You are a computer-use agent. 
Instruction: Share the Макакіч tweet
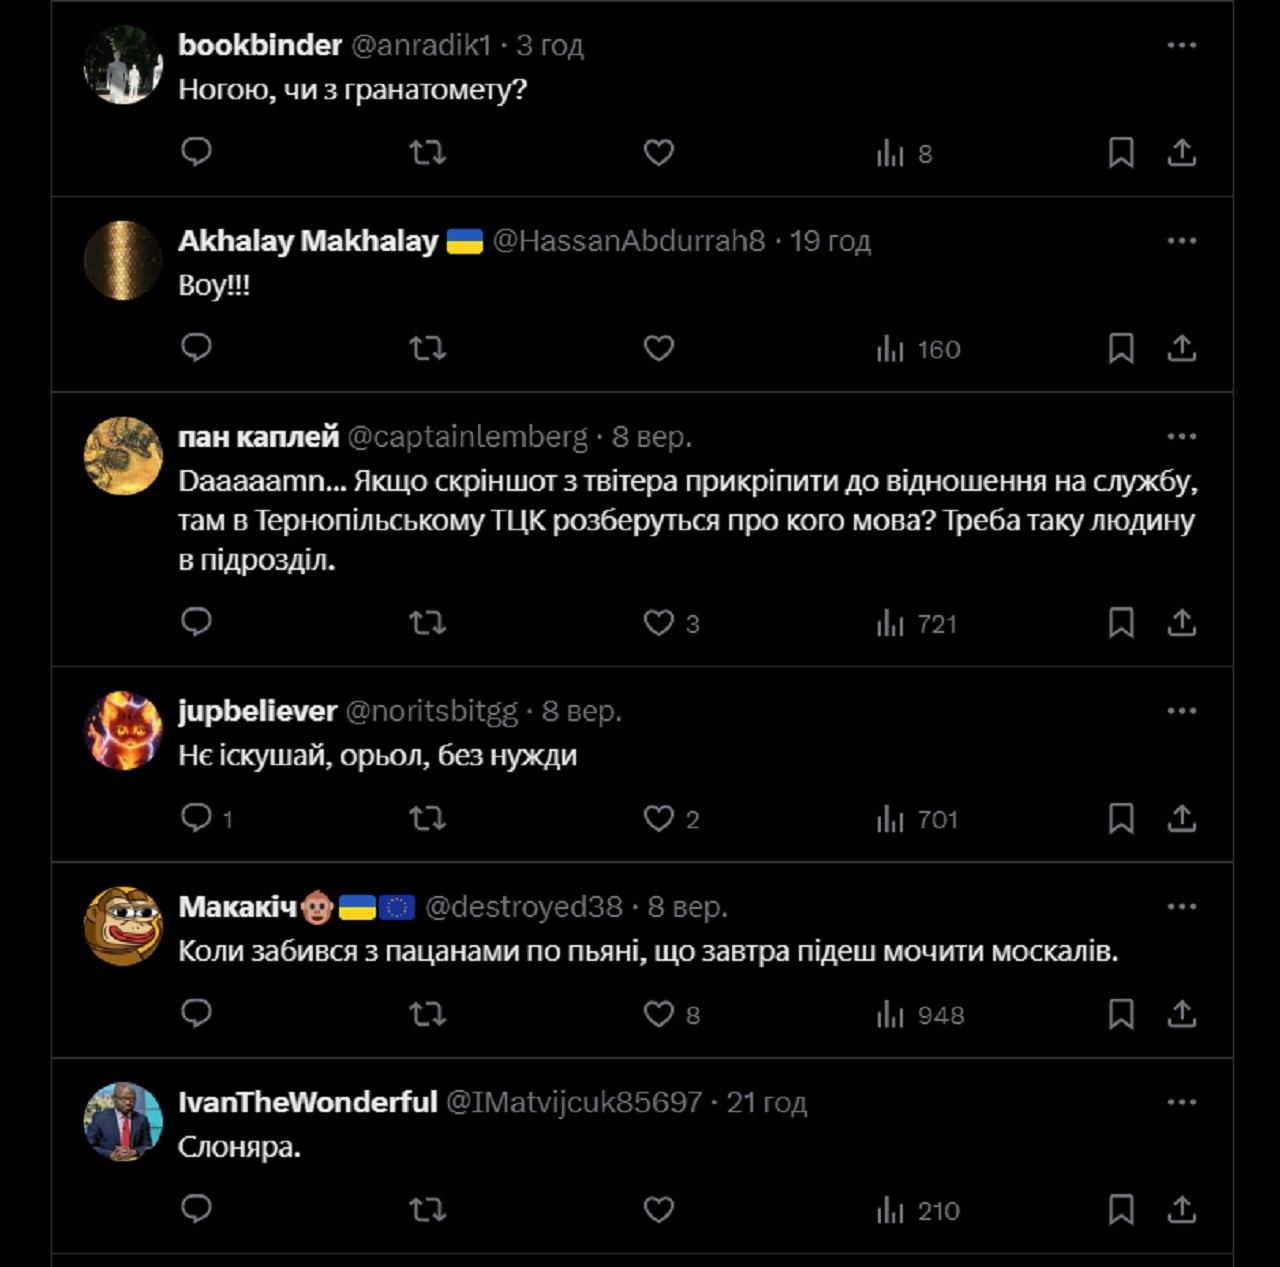coord(1182,1014)
